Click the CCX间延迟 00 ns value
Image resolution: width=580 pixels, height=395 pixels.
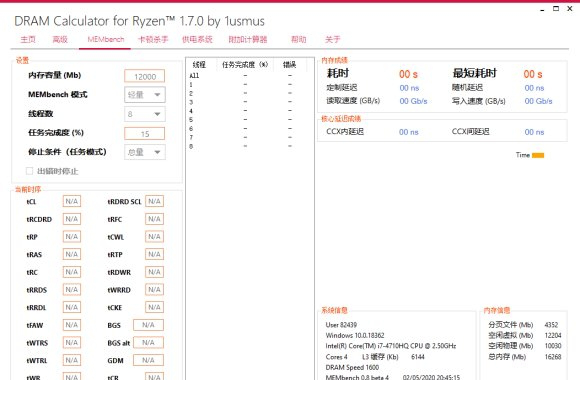point(535,132)
